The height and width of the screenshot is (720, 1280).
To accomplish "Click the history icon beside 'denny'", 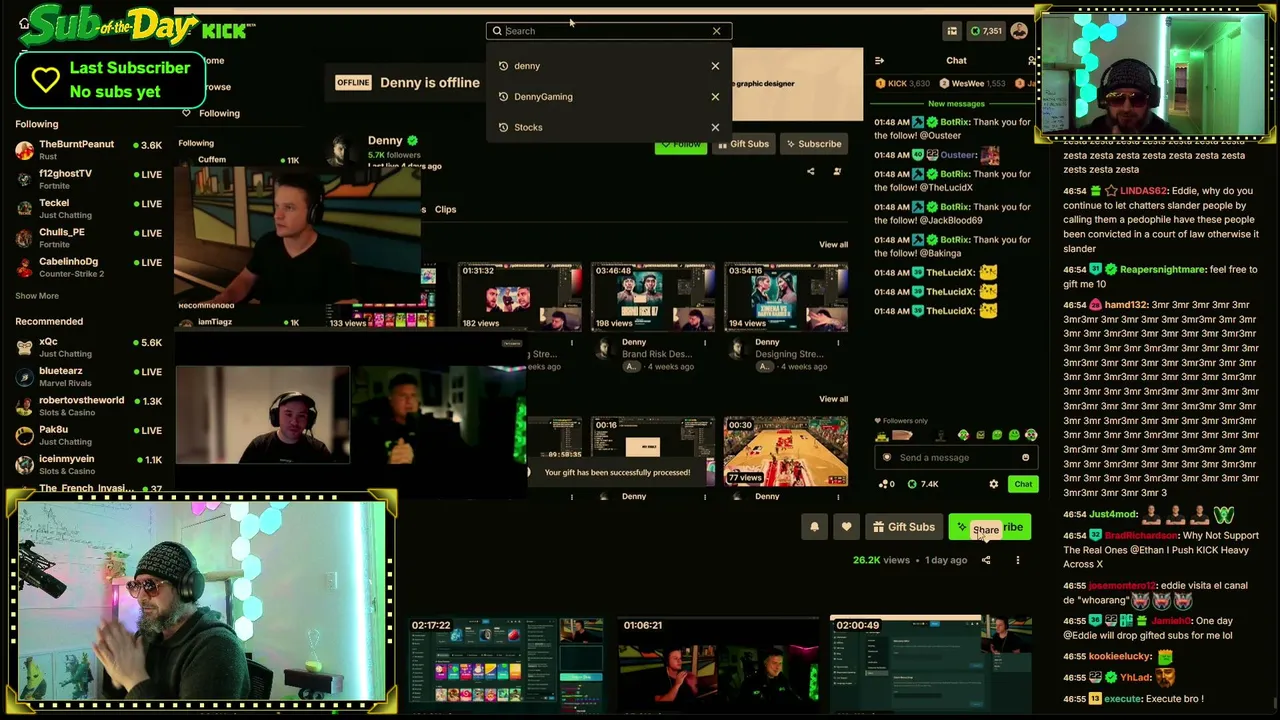I will click(503, 66).
